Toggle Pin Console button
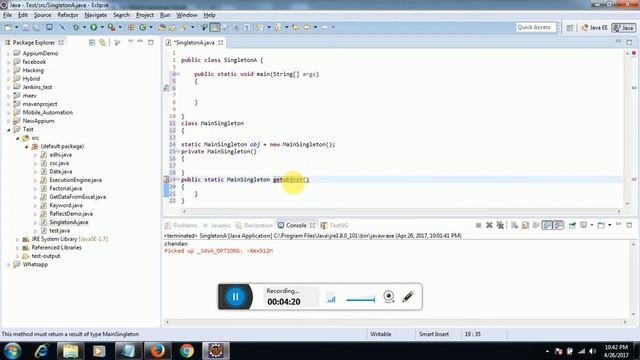 [572, 225]
